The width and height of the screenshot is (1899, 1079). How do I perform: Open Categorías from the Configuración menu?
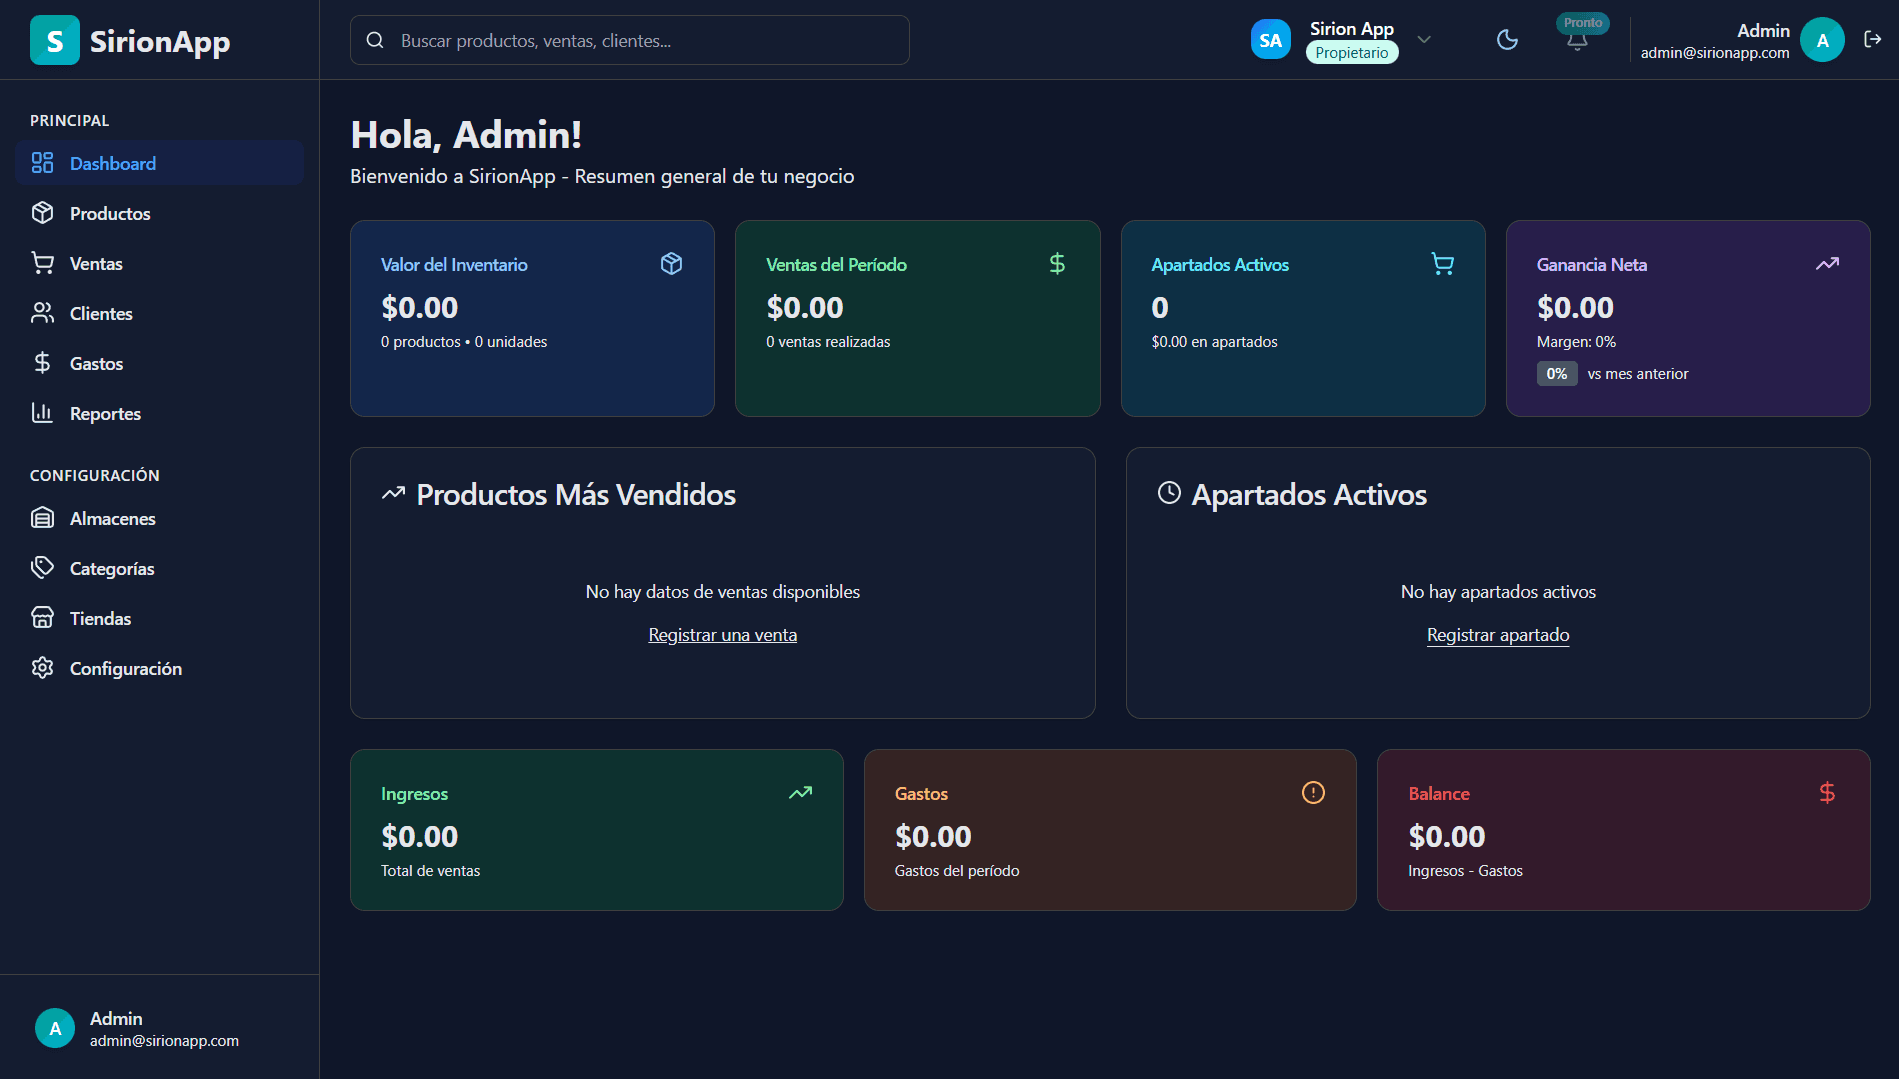(111, 568)
